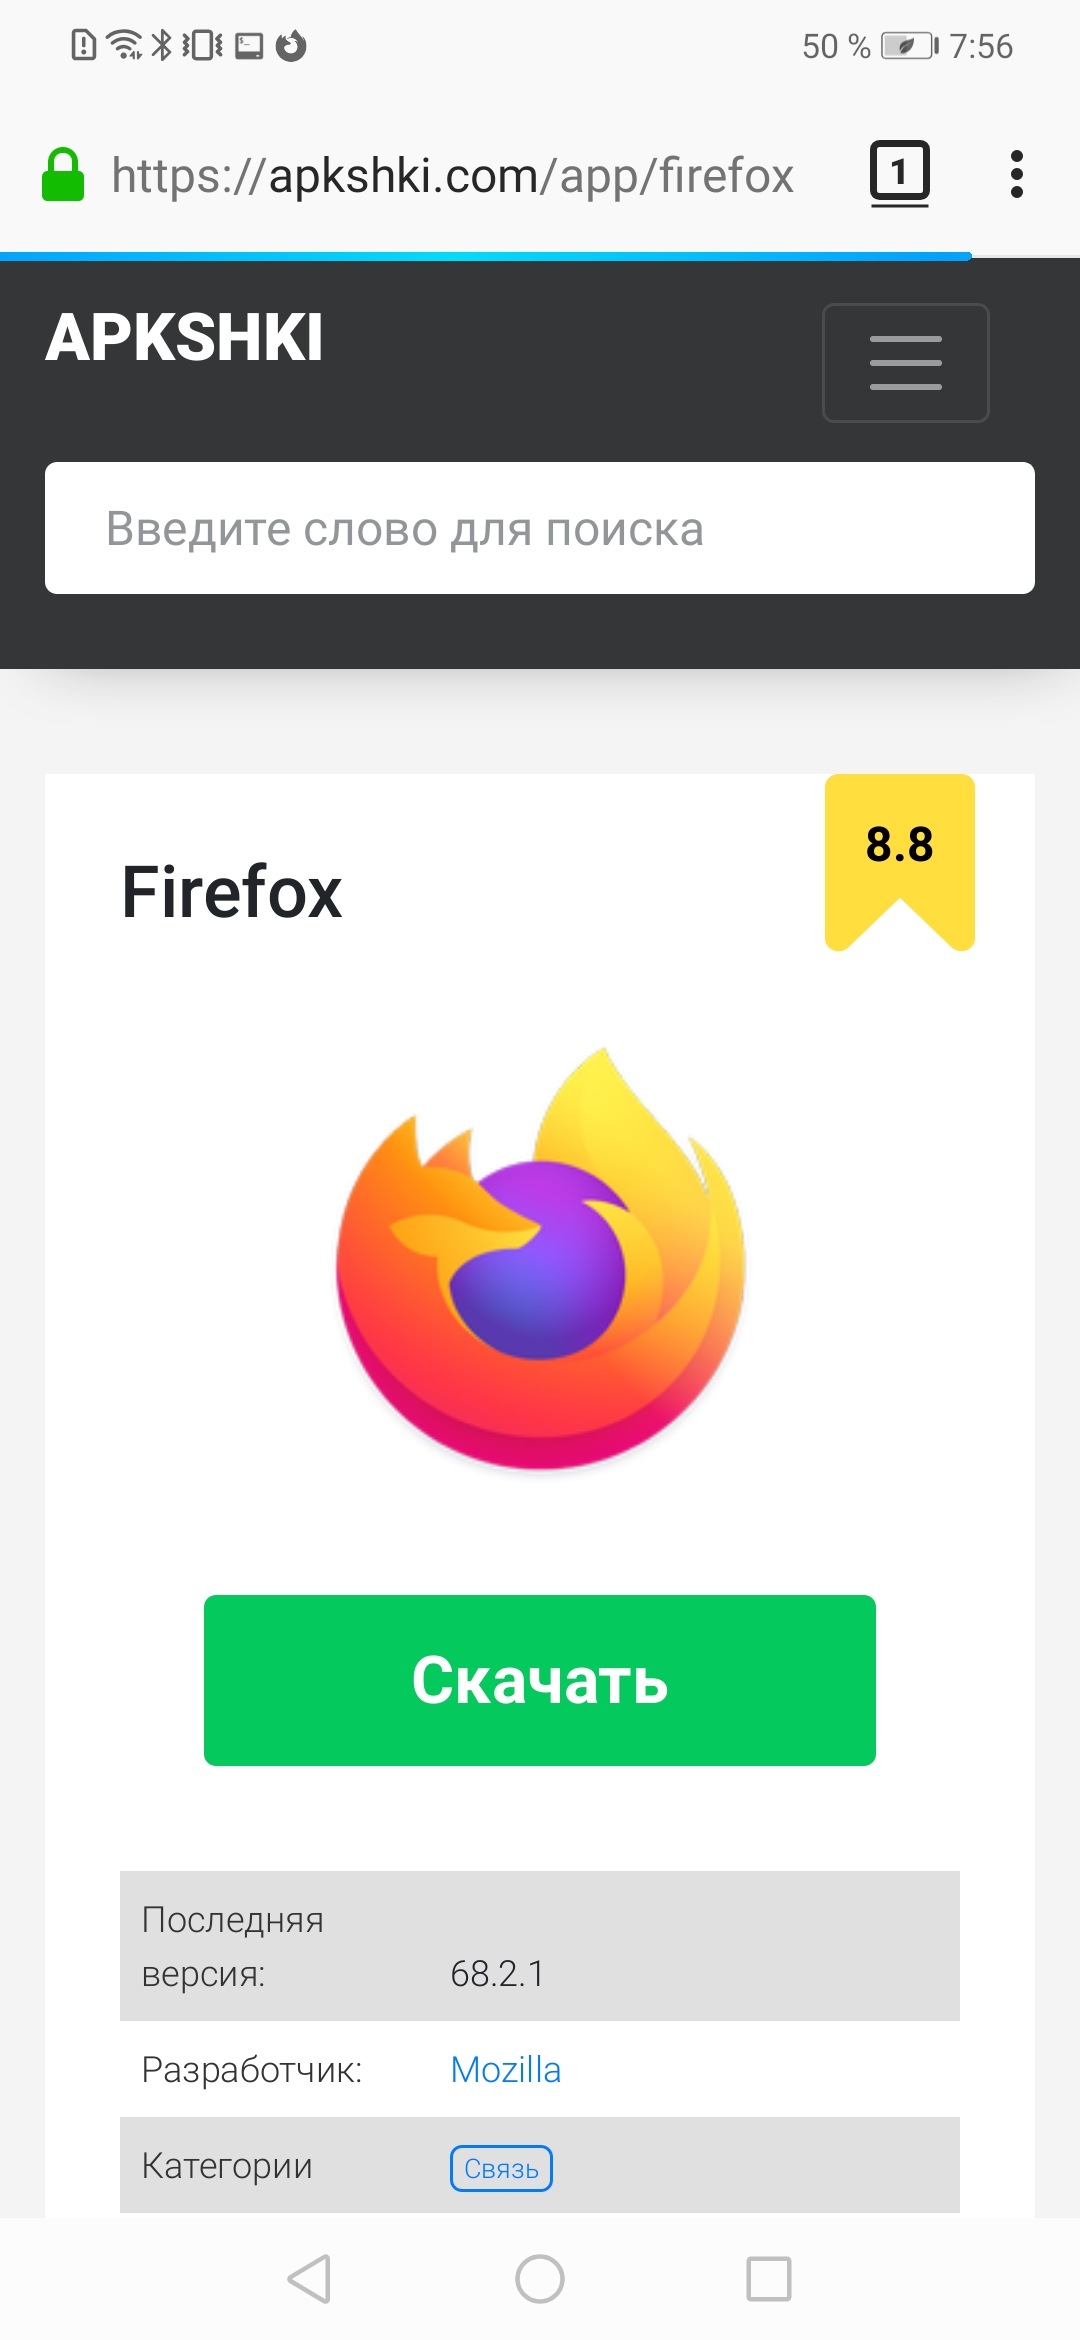Viewport: 1080px width, 2340px height.
Task: Tap the URL address apkshki.com/app/firefox
Action: 452,175
